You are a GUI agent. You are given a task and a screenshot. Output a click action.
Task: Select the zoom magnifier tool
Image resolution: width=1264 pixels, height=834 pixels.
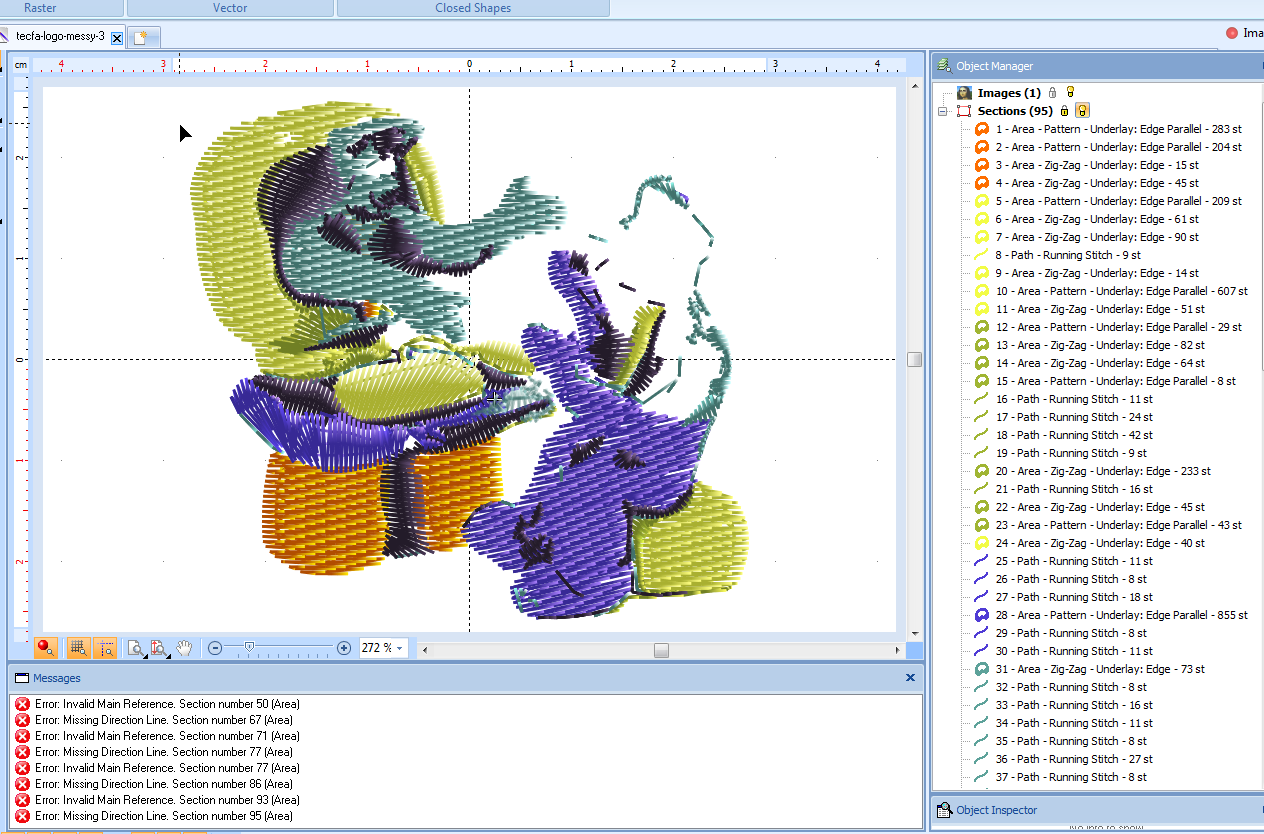pyautogui.click(x=135, y=648)
